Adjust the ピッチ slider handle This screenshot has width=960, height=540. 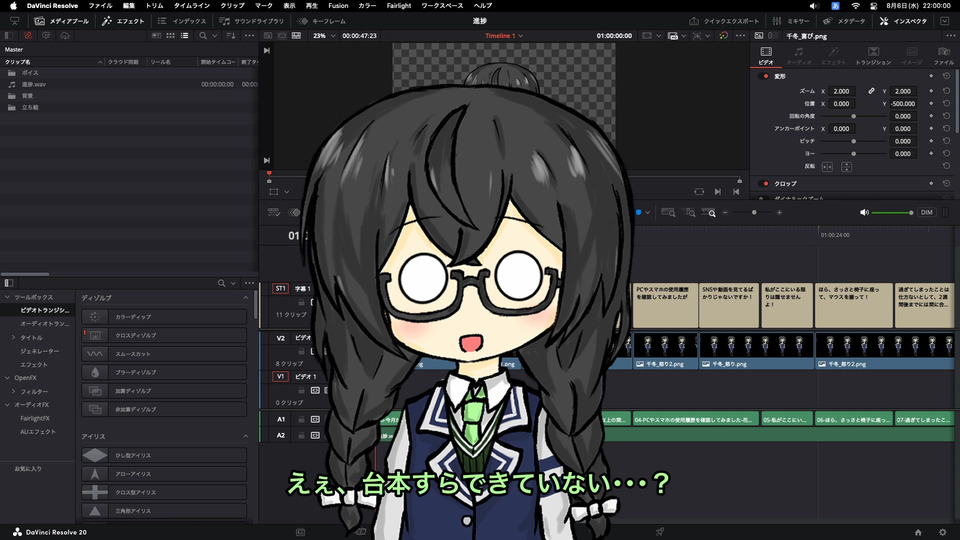[853, 141]
